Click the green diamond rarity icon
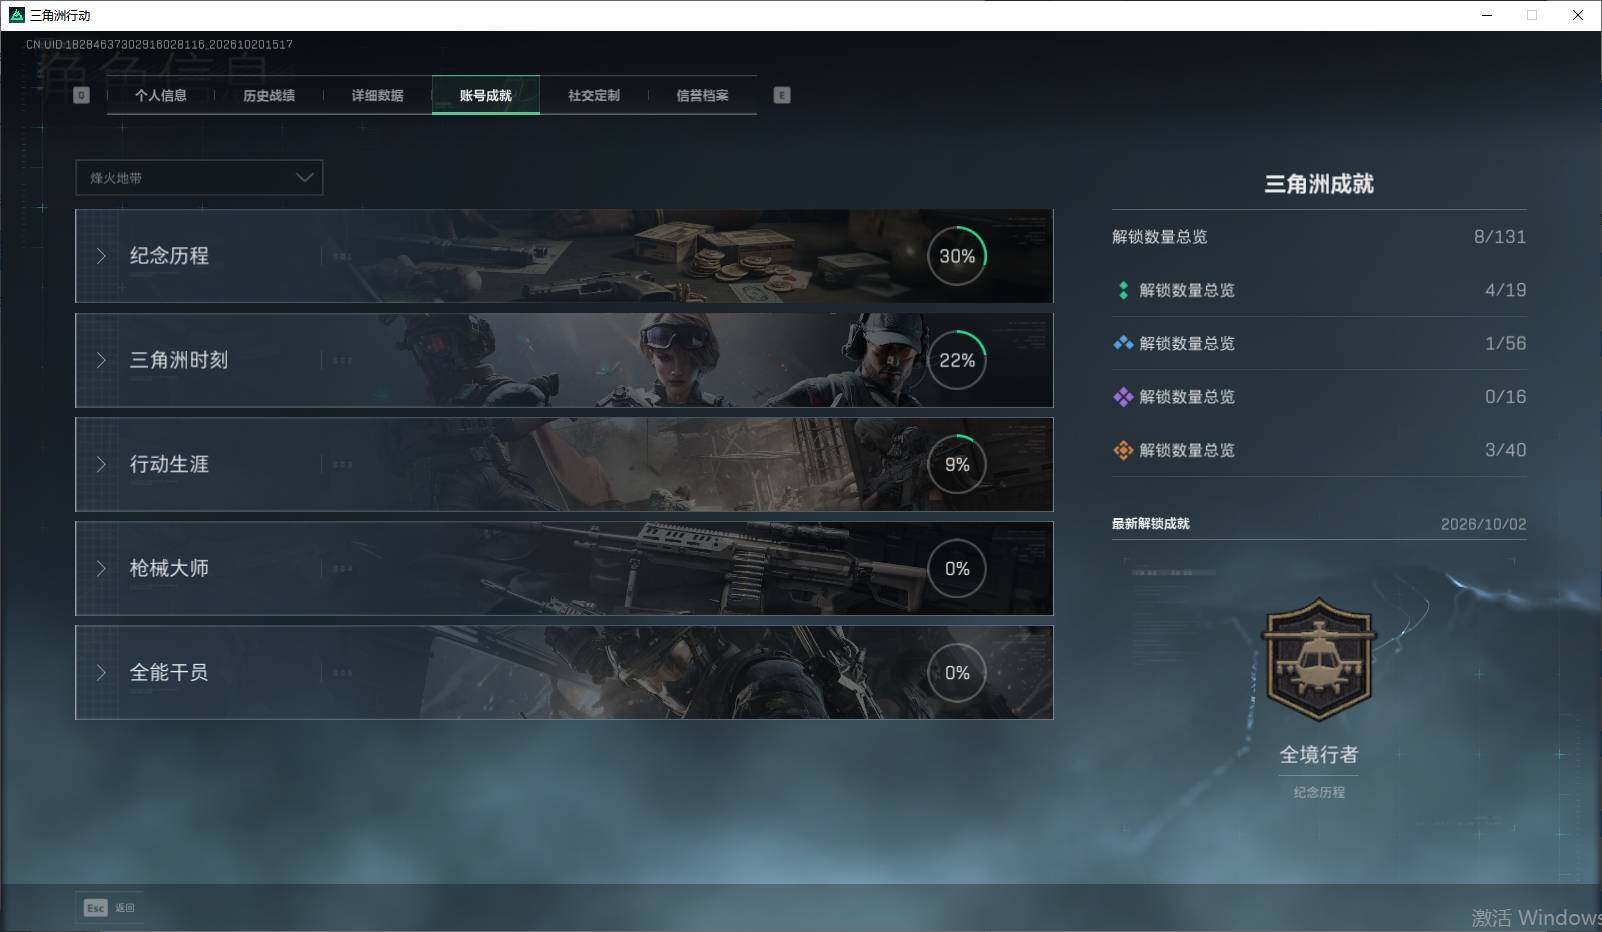Screen dimensions: 1602x932 [1123, 290]
